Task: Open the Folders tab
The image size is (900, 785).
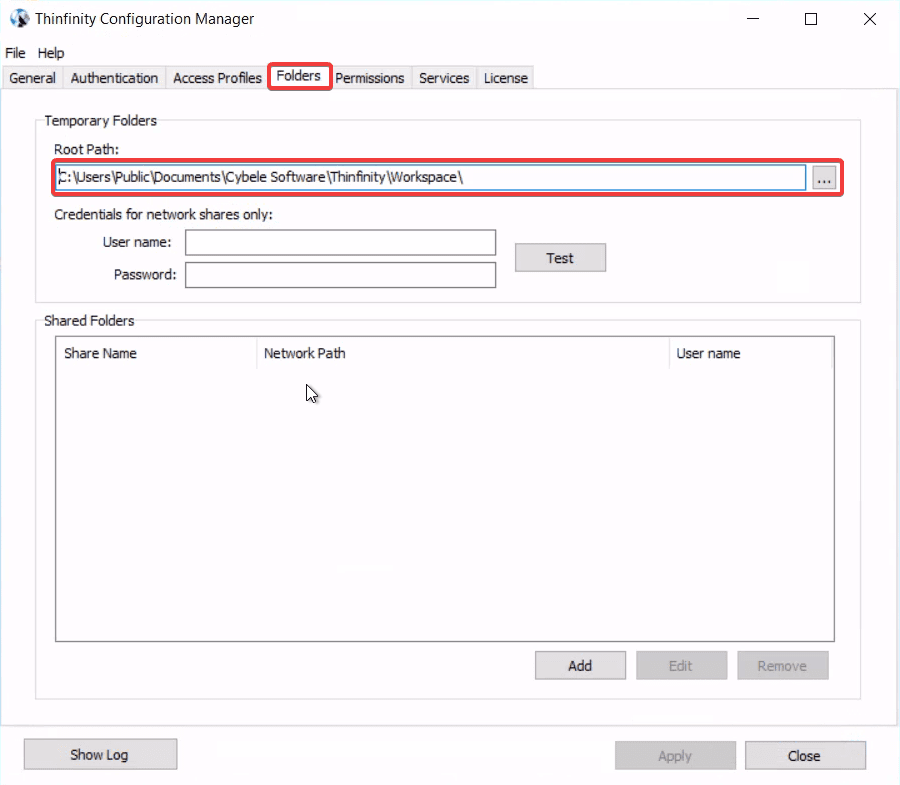Action: click(299, 75)
